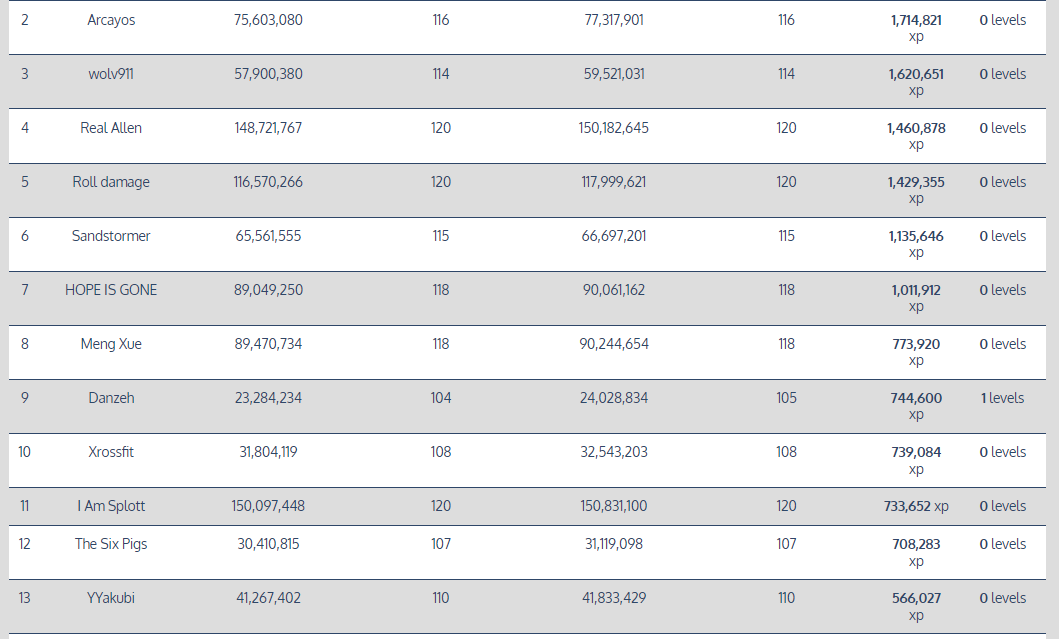Open the HOPE IS GONE profile
This screenshot has height=639, width=1059.
tap(111, 290)
